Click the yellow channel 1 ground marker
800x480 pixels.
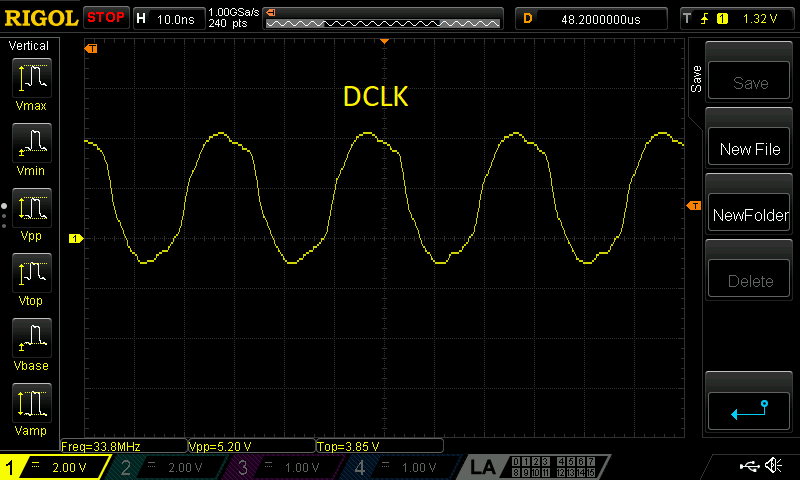[76, 238]
